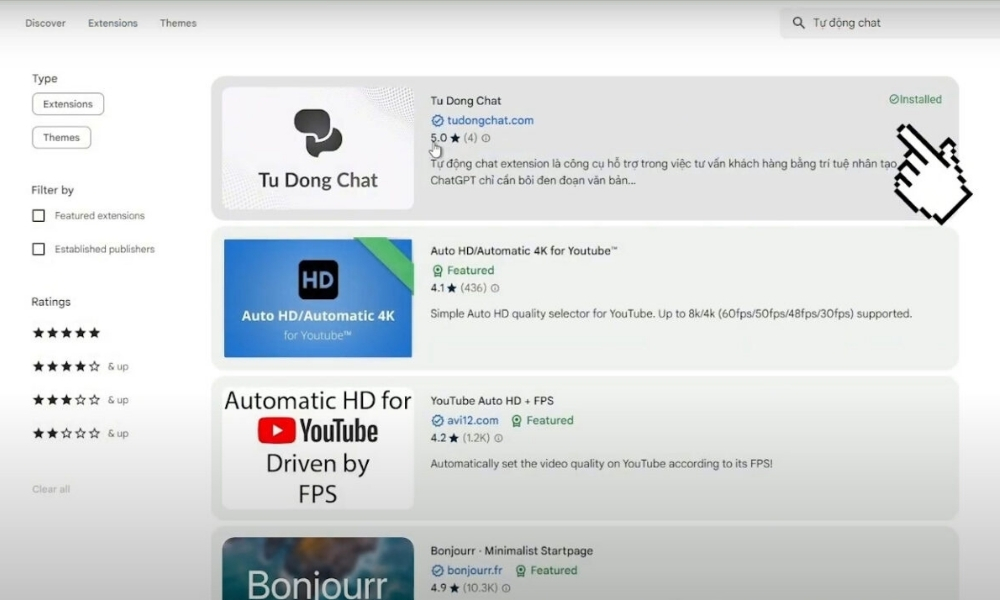
Task: Click the search magnifier icon
Action: [x=798, y=23]
